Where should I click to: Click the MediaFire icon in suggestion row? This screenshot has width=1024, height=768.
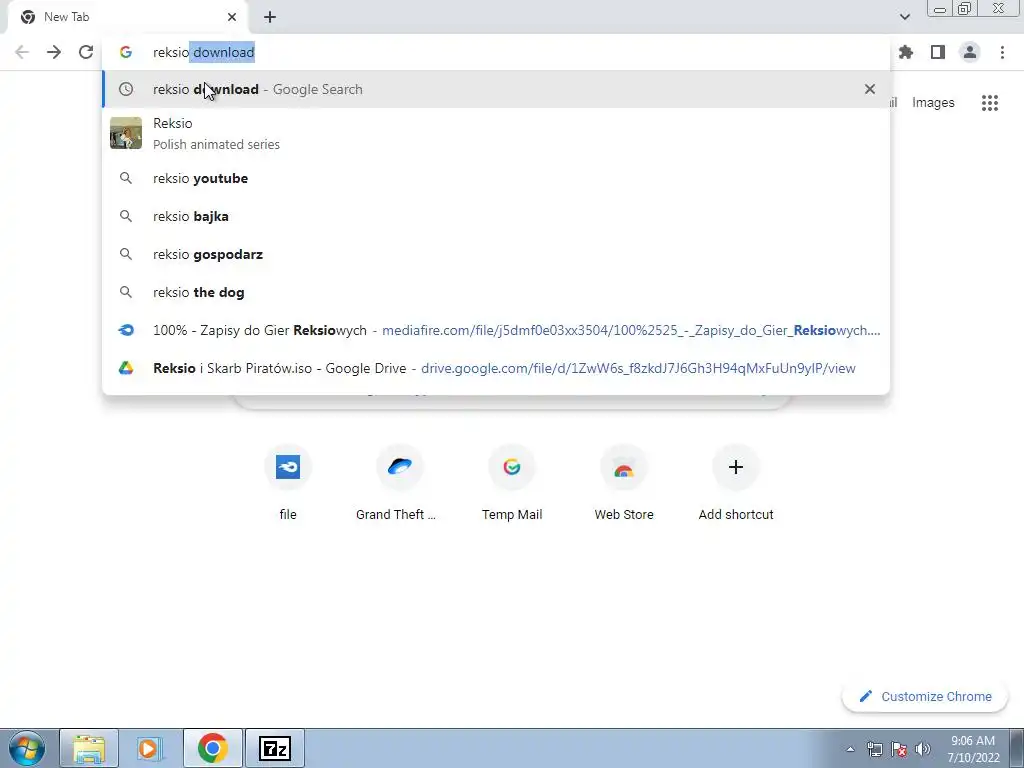point(126,330)
